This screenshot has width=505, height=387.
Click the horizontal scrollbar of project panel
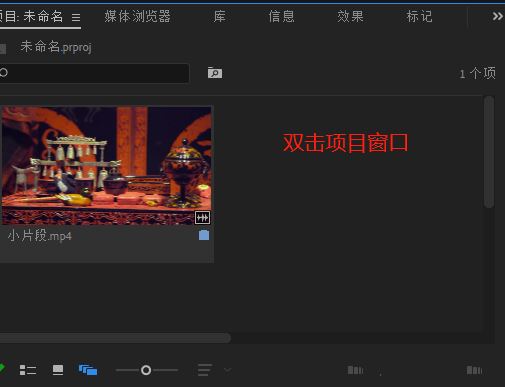115,338
